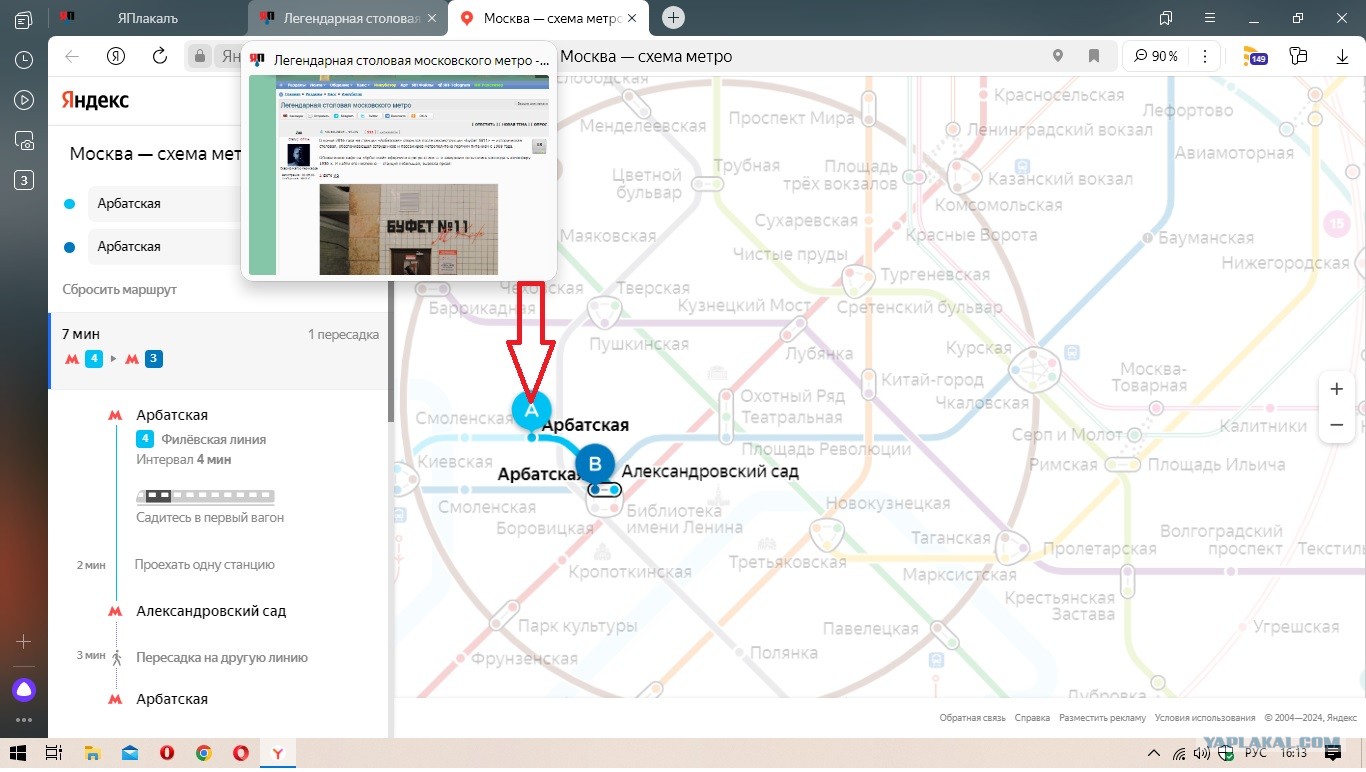The image size is (1366, 772).
Task: Open browser main menu hamburger
Action: (x=1208, y=18)
